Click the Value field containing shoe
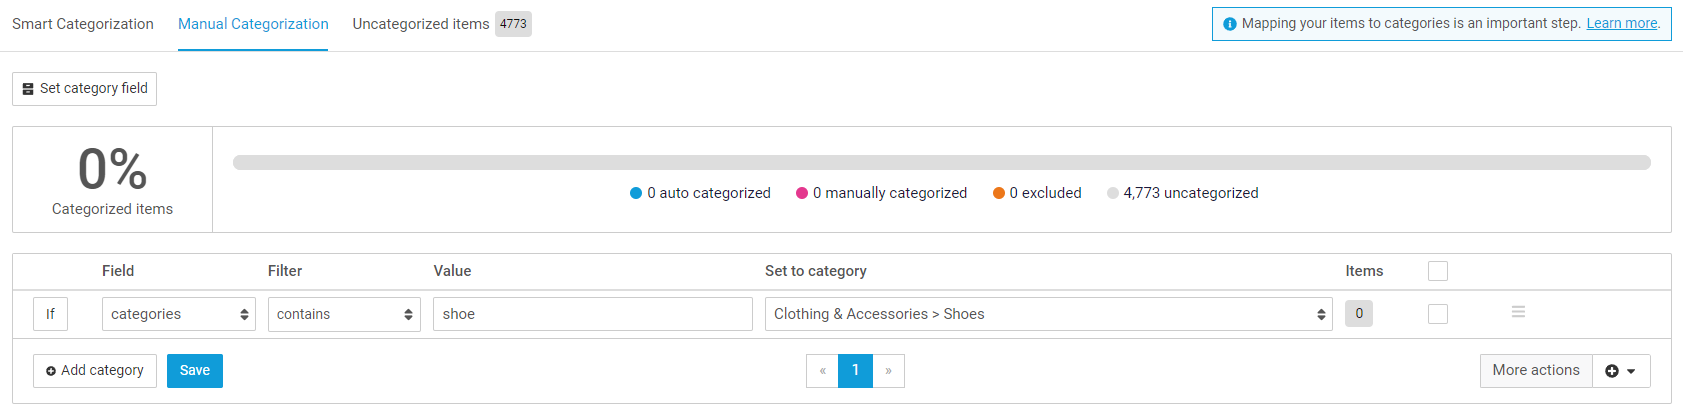 click(592, 314)
